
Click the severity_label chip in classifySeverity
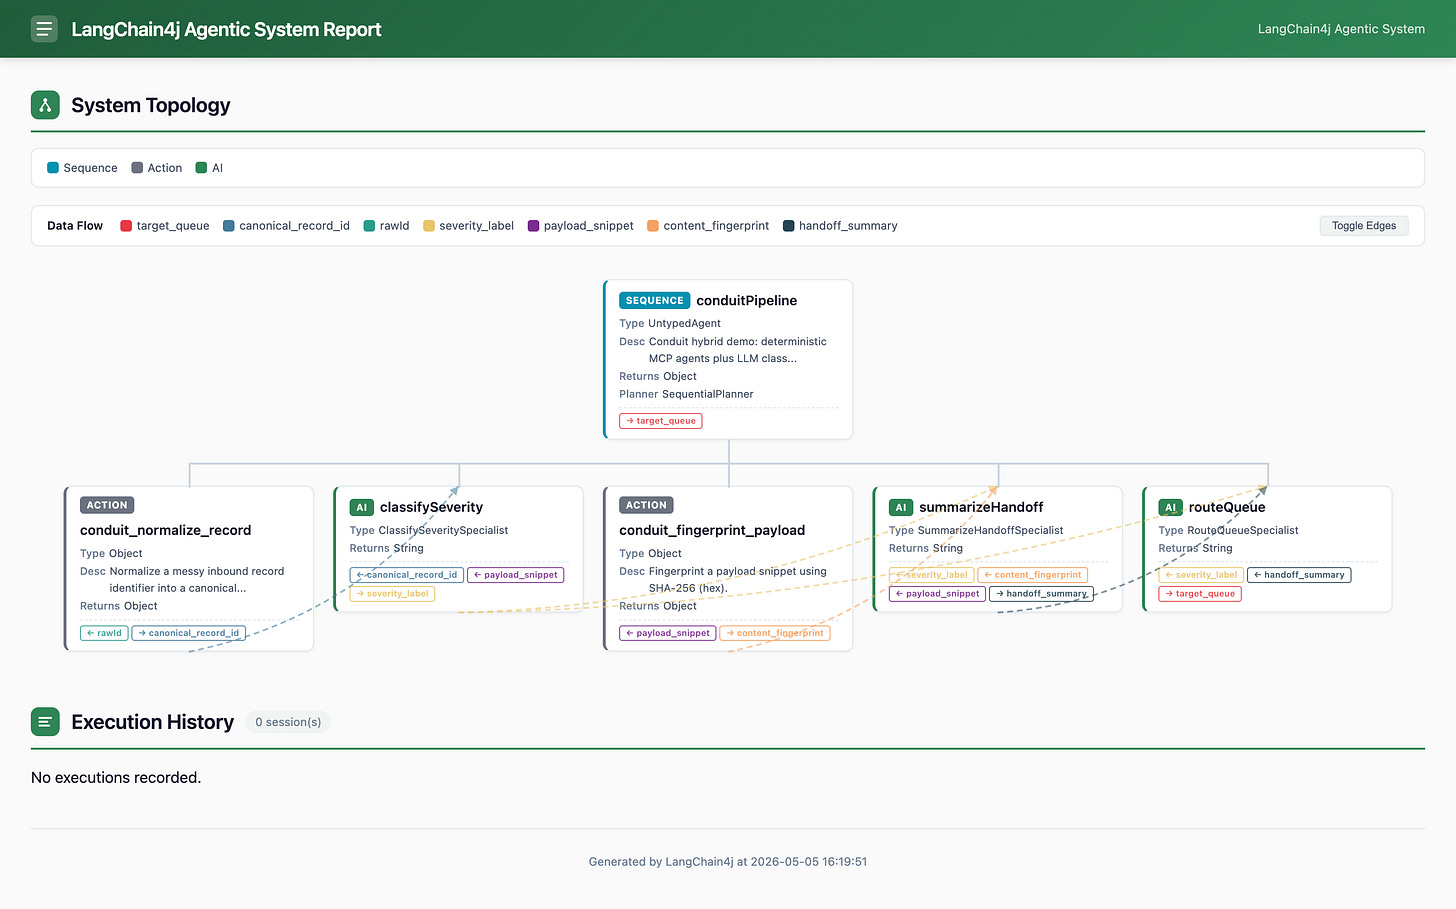tap(392, 594)
